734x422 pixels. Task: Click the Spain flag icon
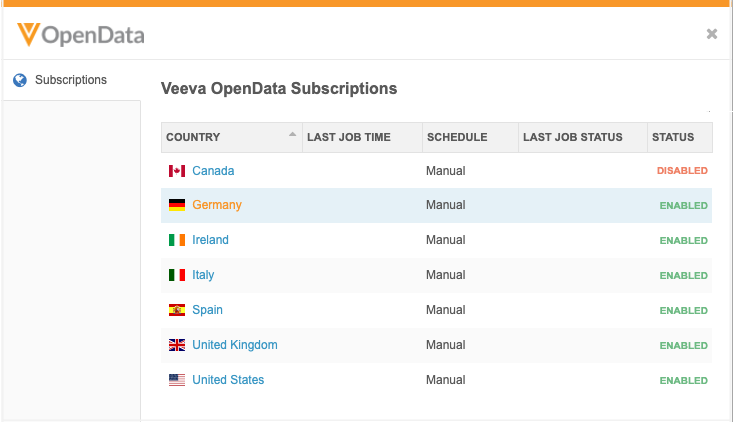(177, 310)
